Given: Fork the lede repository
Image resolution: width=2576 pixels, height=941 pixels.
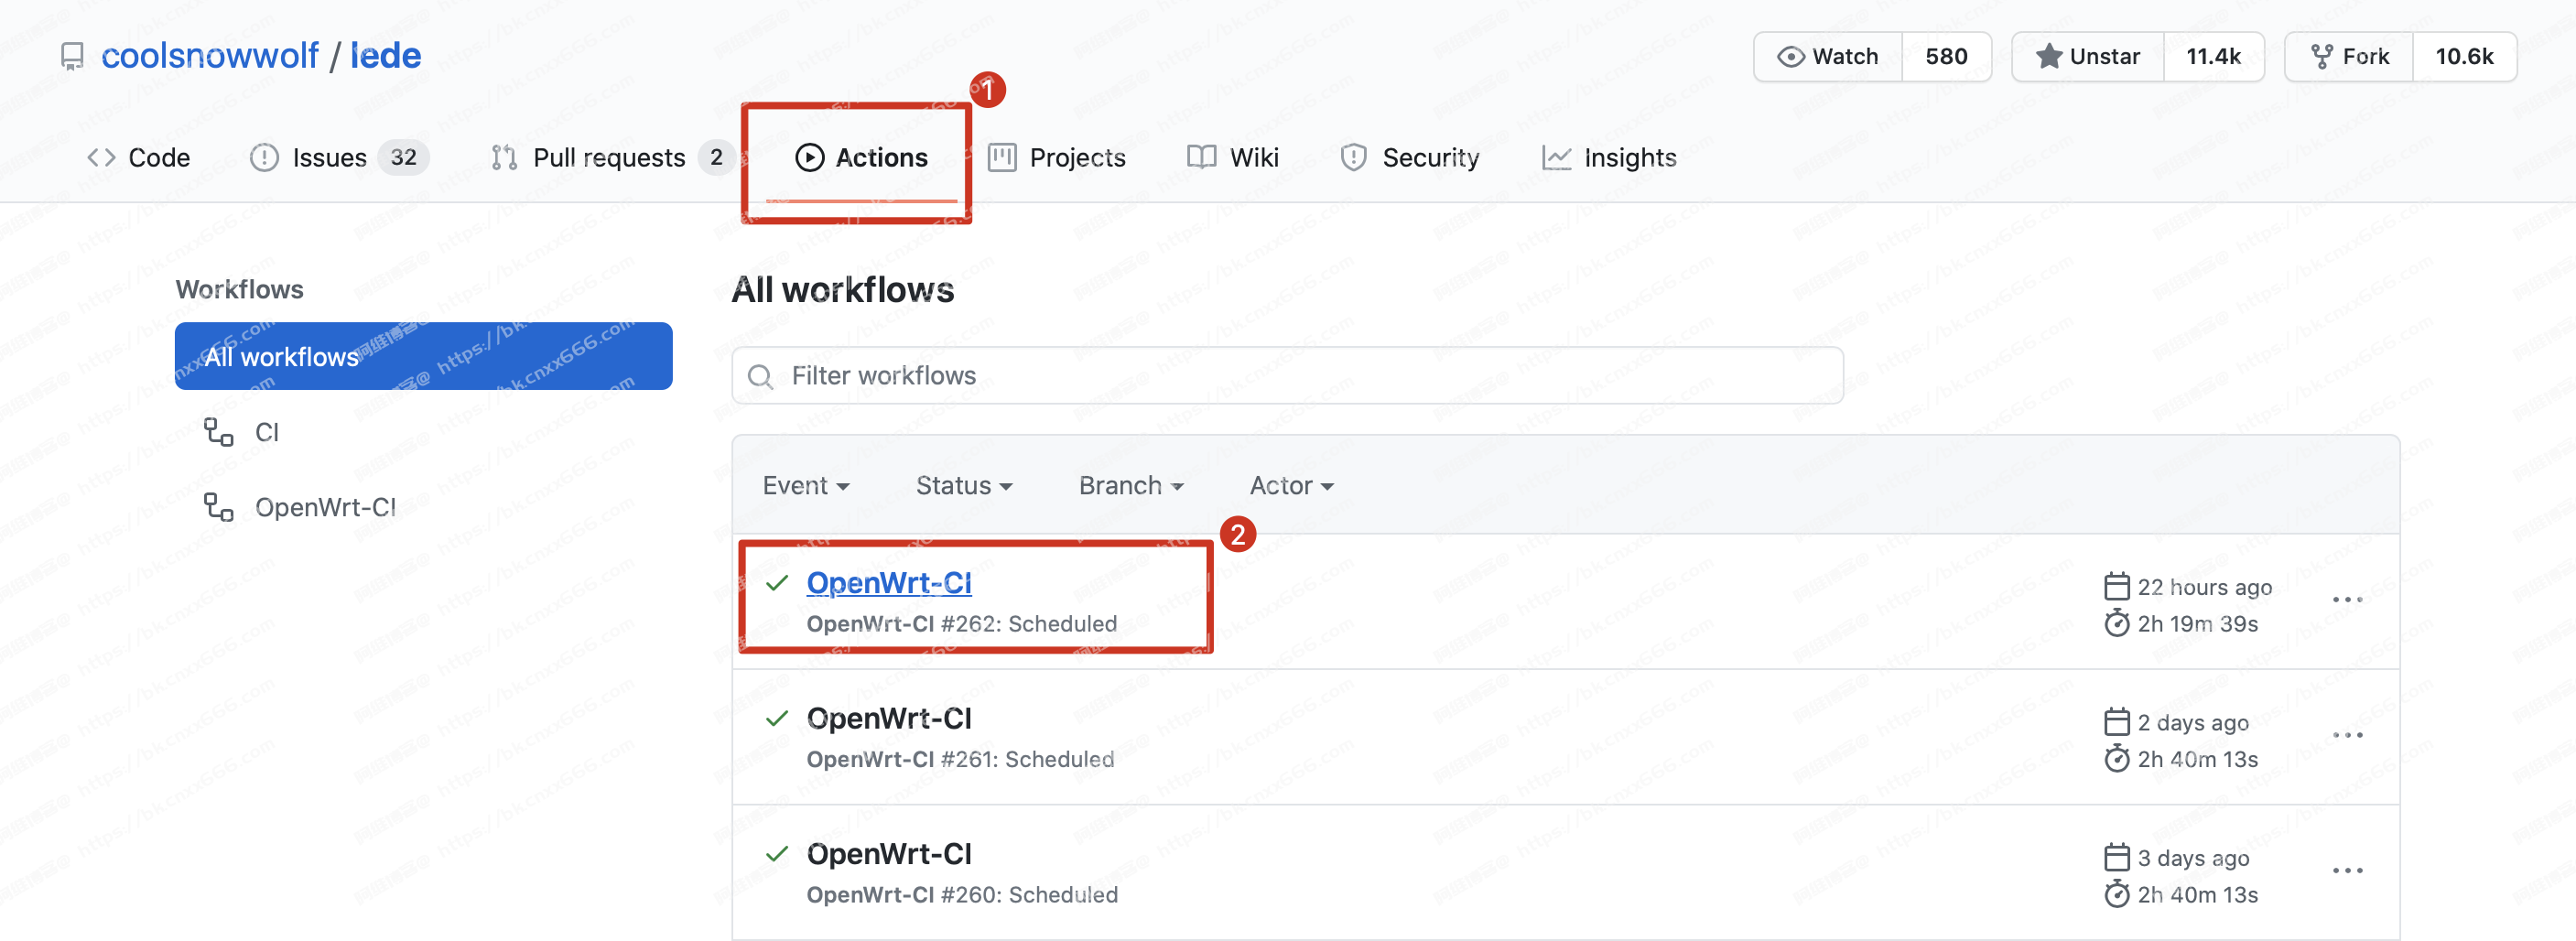Looking at the screenshot, I should click(x=2349, y=57).
